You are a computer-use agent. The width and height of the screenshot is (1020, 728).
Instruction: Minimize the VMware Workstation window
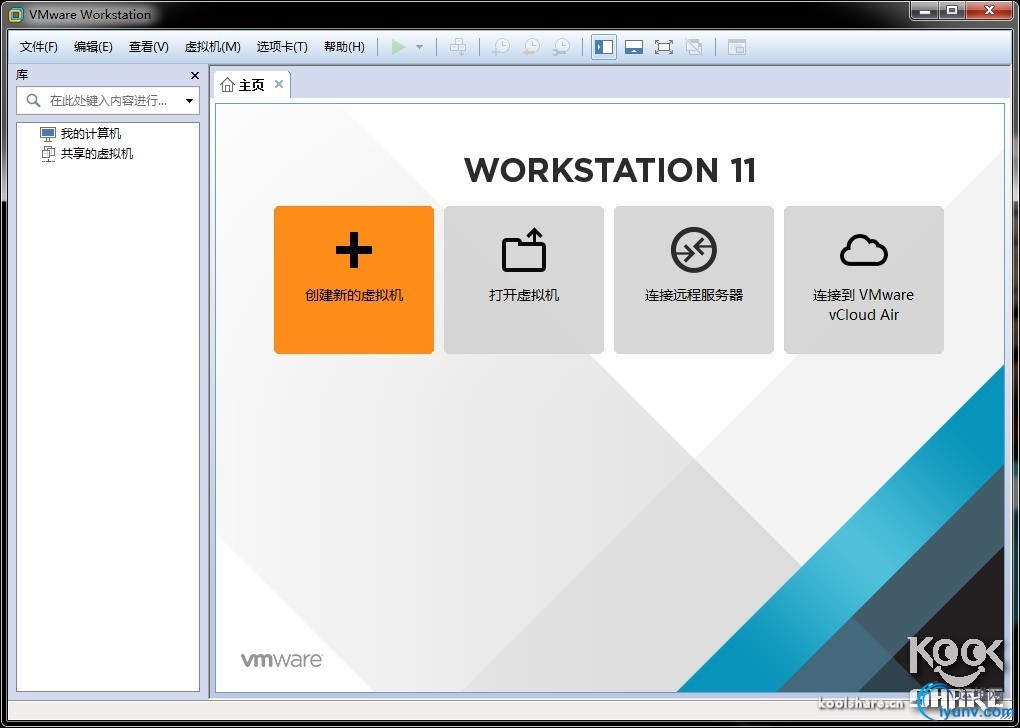pyautogui.click(x=926, y=11)
